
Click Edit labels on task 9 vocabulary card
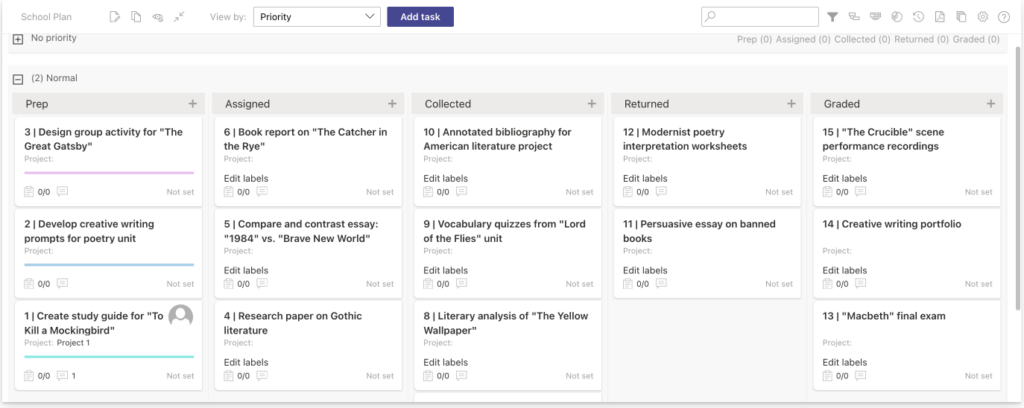pos(445,270)
